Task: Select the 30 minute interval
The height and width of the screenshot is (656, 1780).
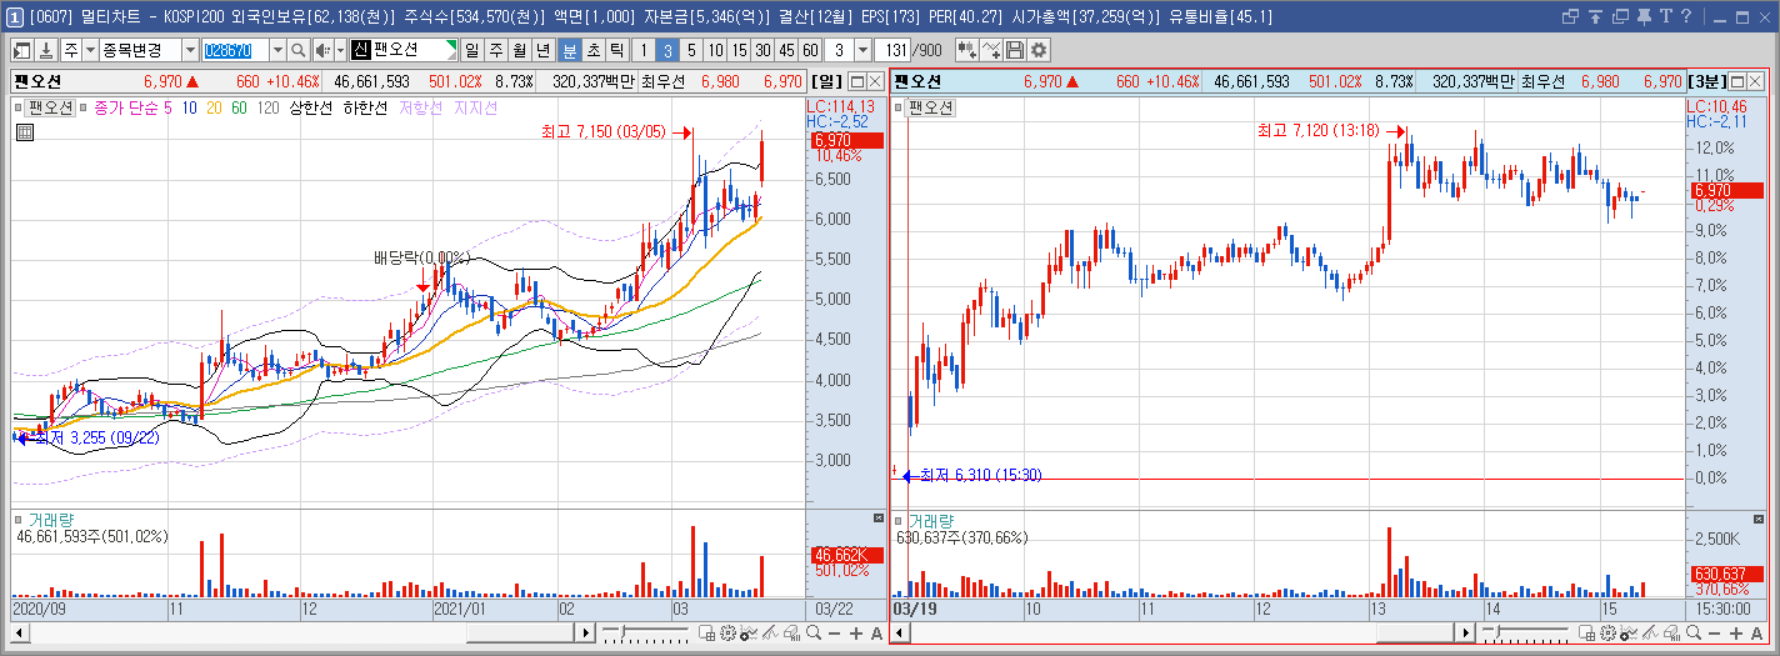Action: (763, 50)
